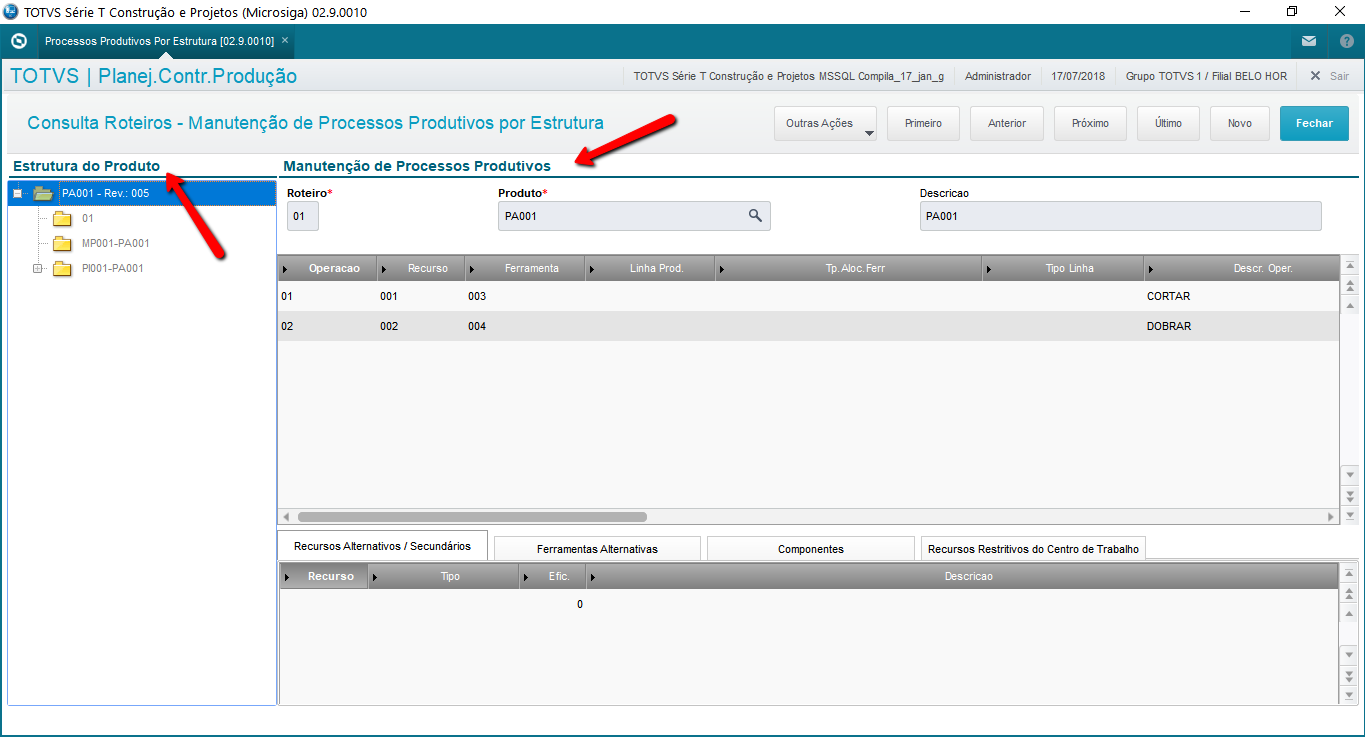Click the CORTAR operation description cell
Screen dimensions: 1365x737
tap(1169, 297)
